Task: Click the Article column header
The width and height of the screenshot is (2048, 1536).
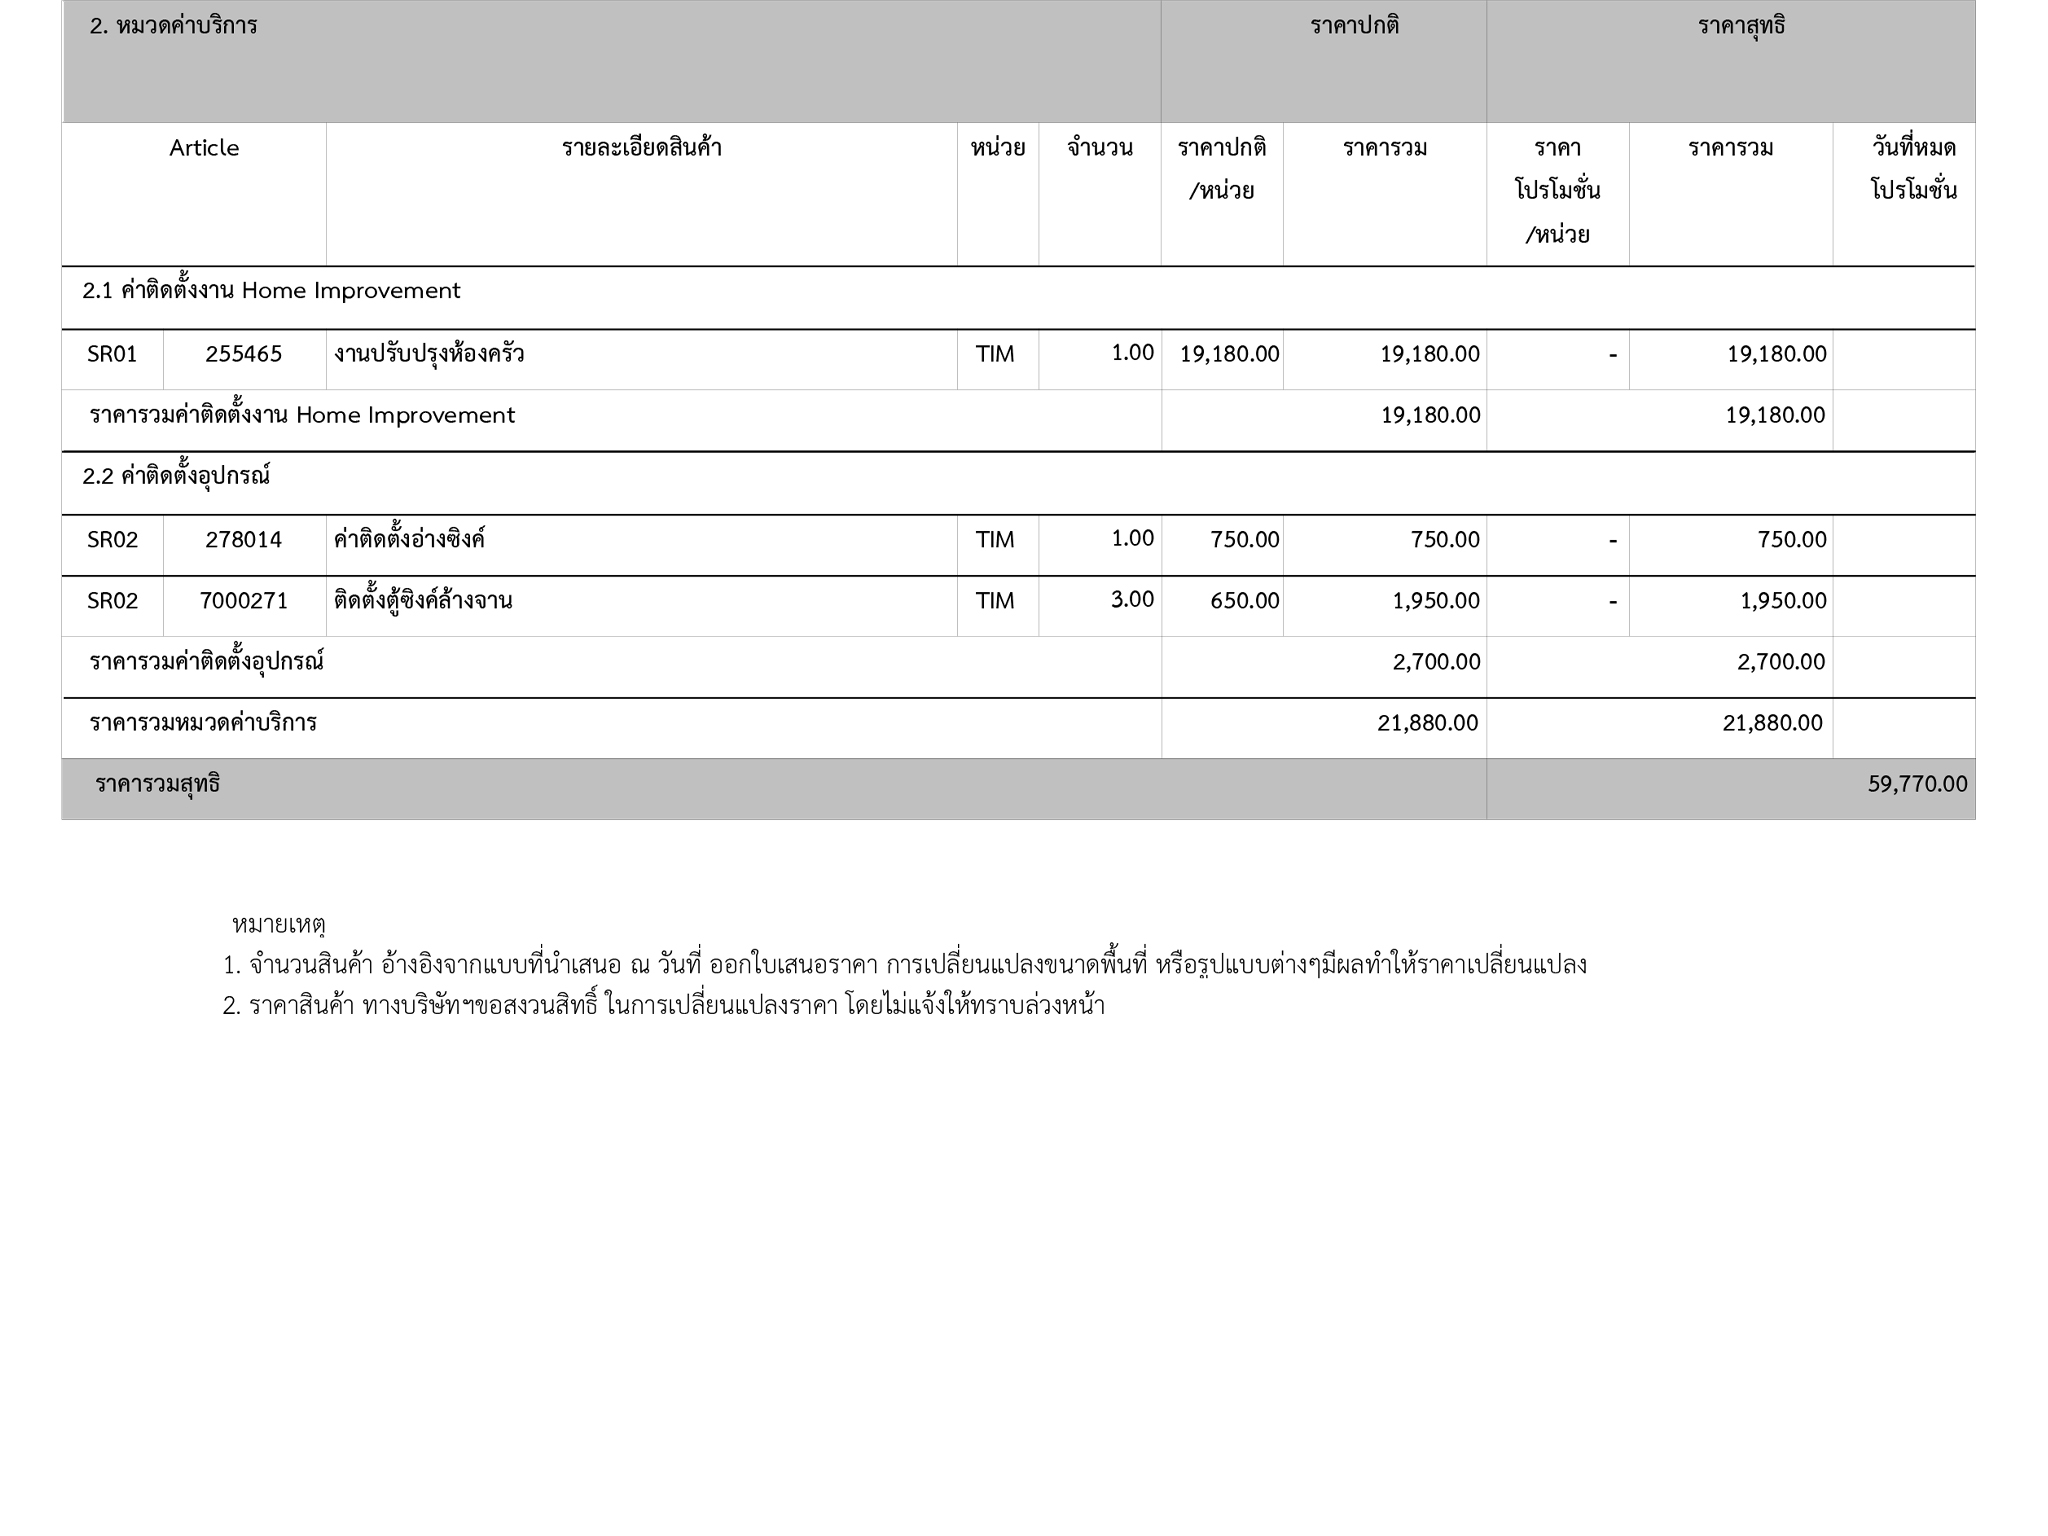Action: [x=204, y=148]
